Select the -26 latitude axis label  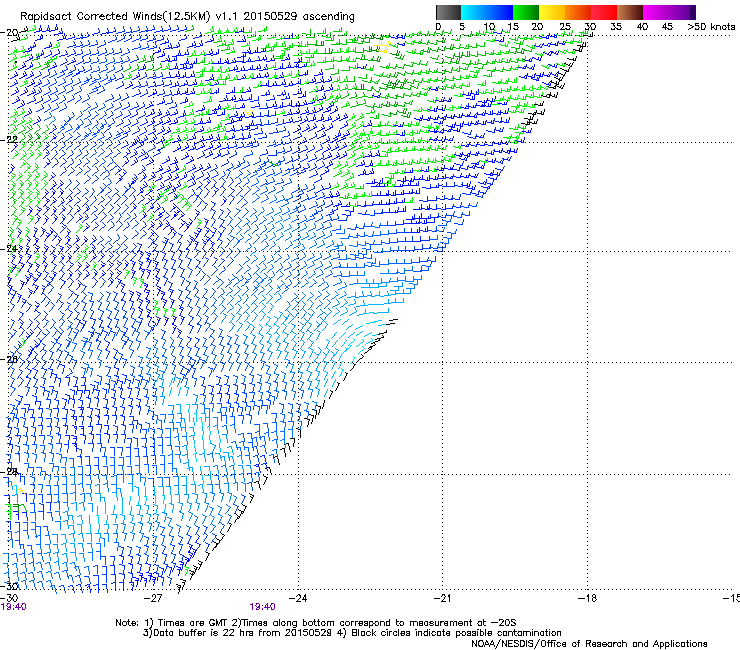[9, 359]
